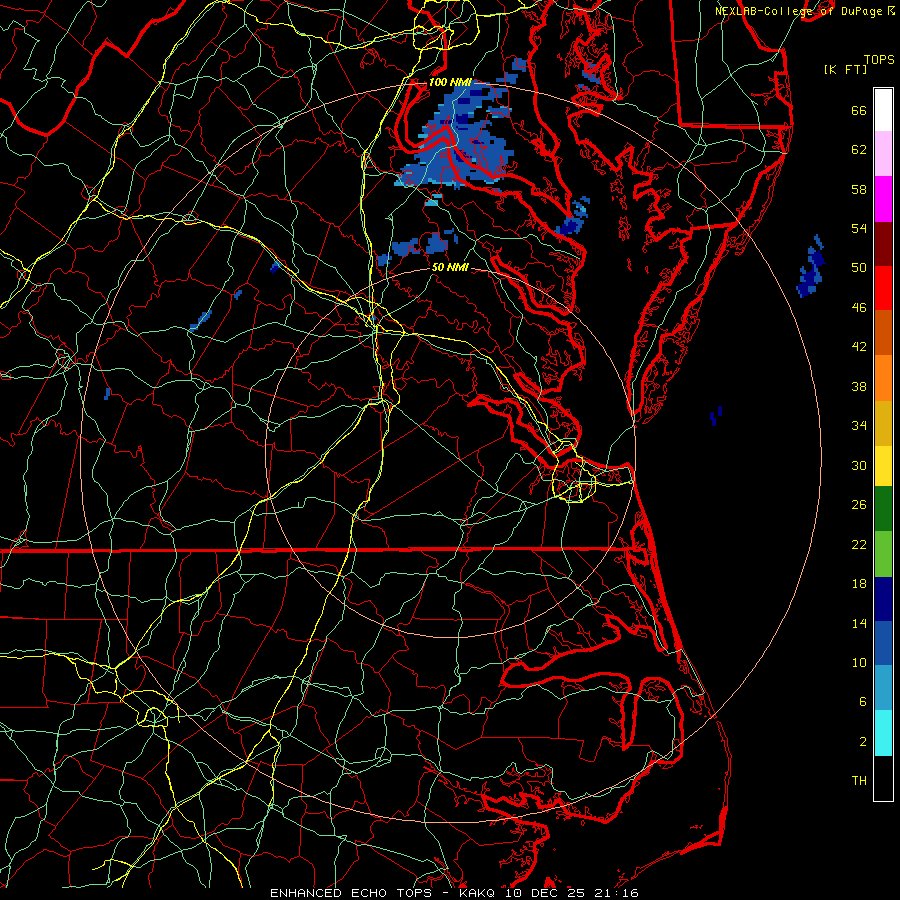Click the dark maroon band at 50-54
The image size is (900, 900).
click(x=883, y=244)
